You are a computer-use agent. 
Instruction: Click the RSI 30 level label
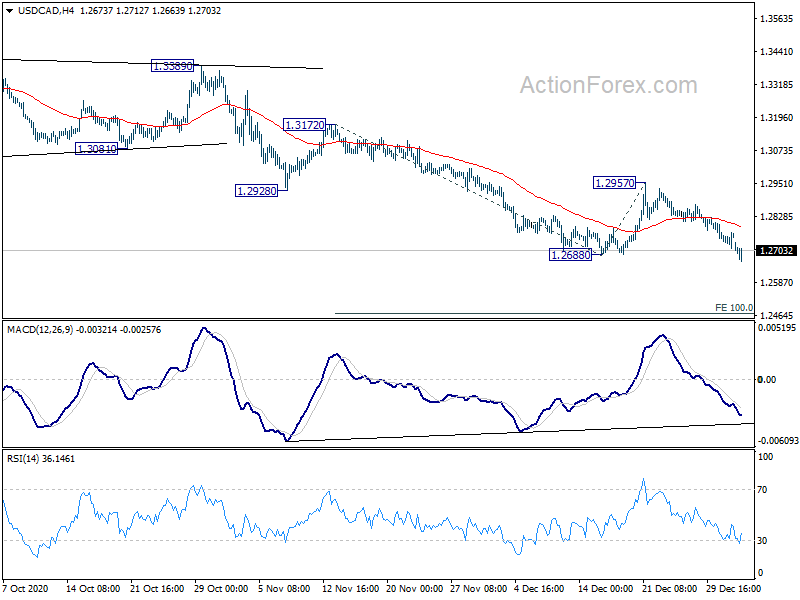762,541
